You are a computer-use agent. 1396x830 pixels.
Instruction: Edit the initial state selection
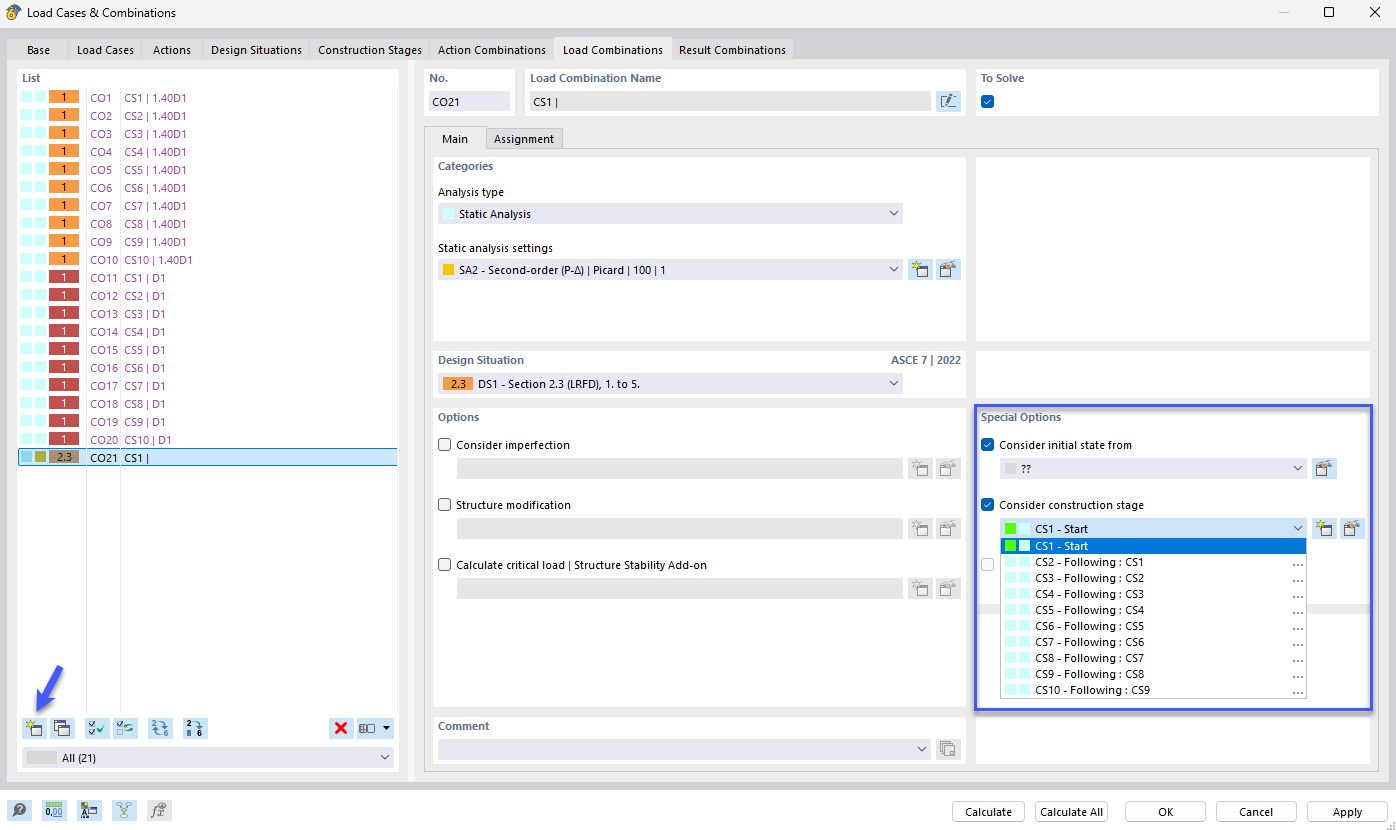coord(1325,468)
